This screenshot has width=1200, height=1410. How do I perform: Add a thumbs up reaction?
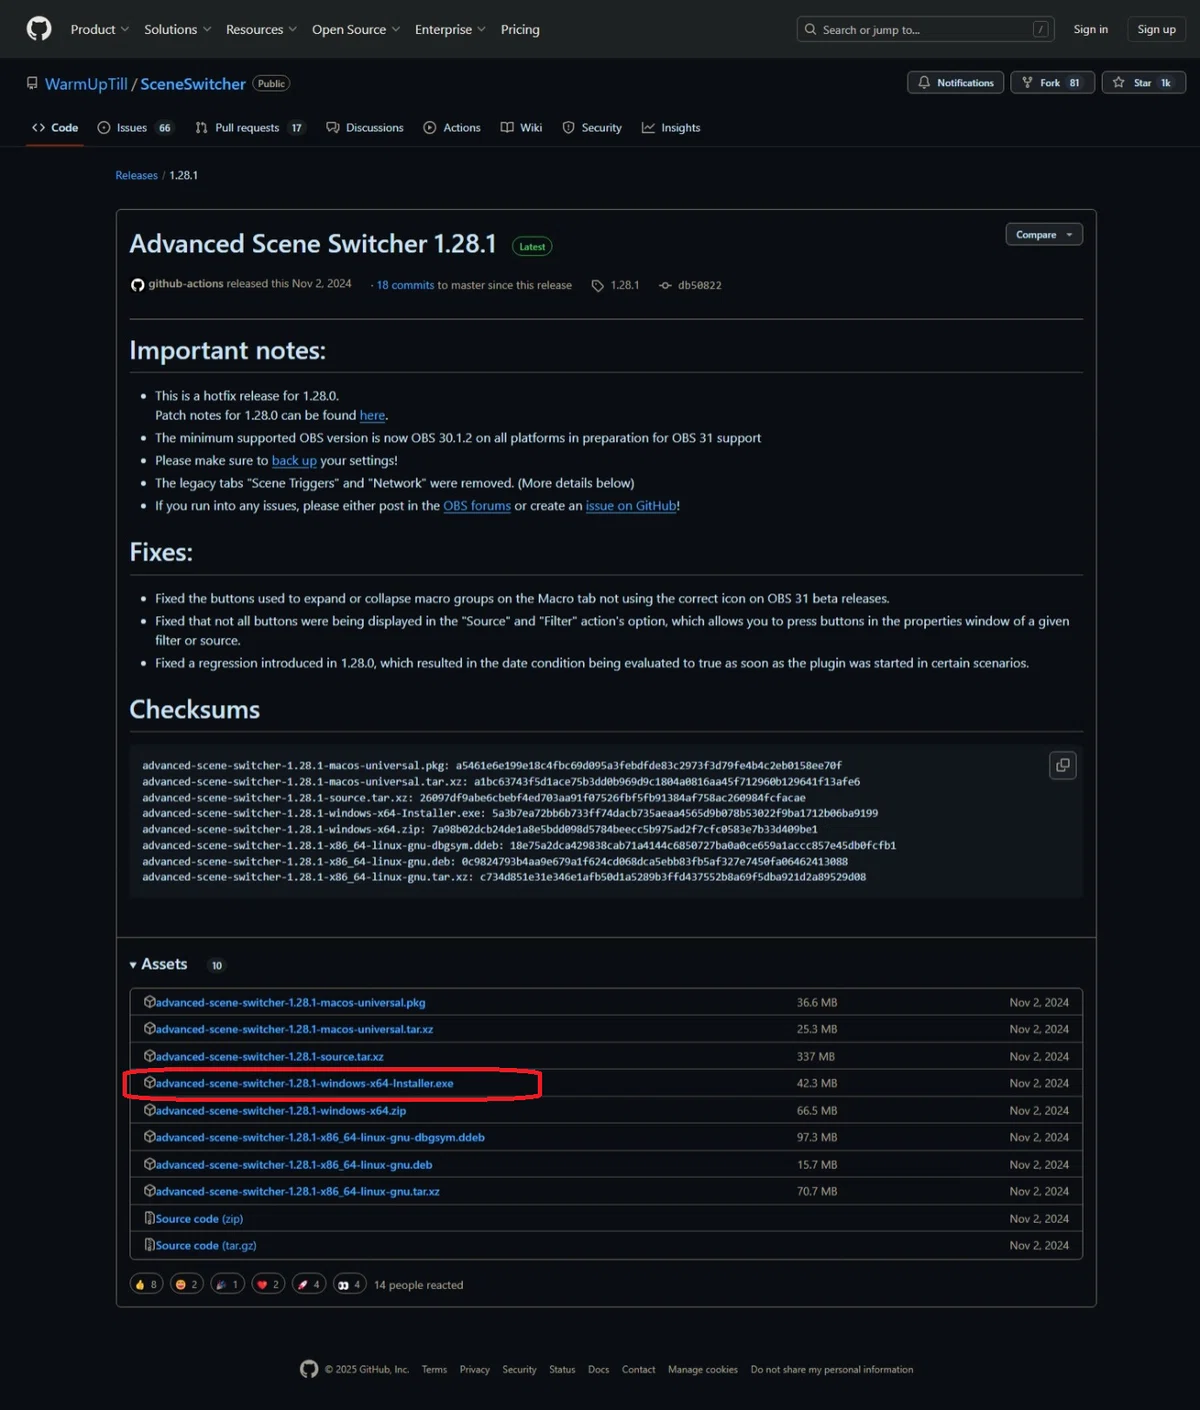click(146, 1285)
